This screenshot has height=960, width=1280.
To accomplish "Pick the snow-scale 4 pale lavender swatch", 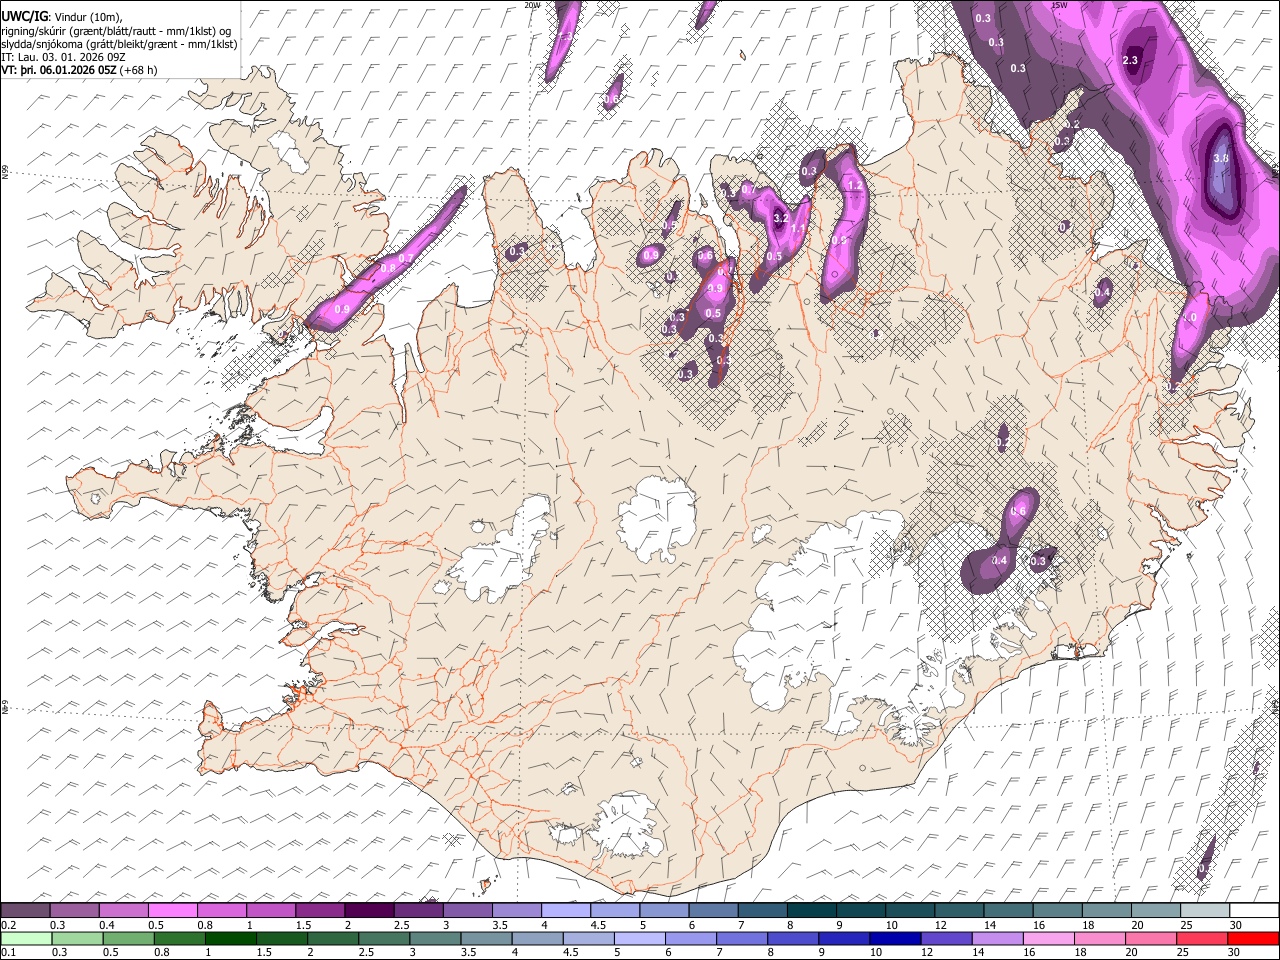I will point(565,911).
